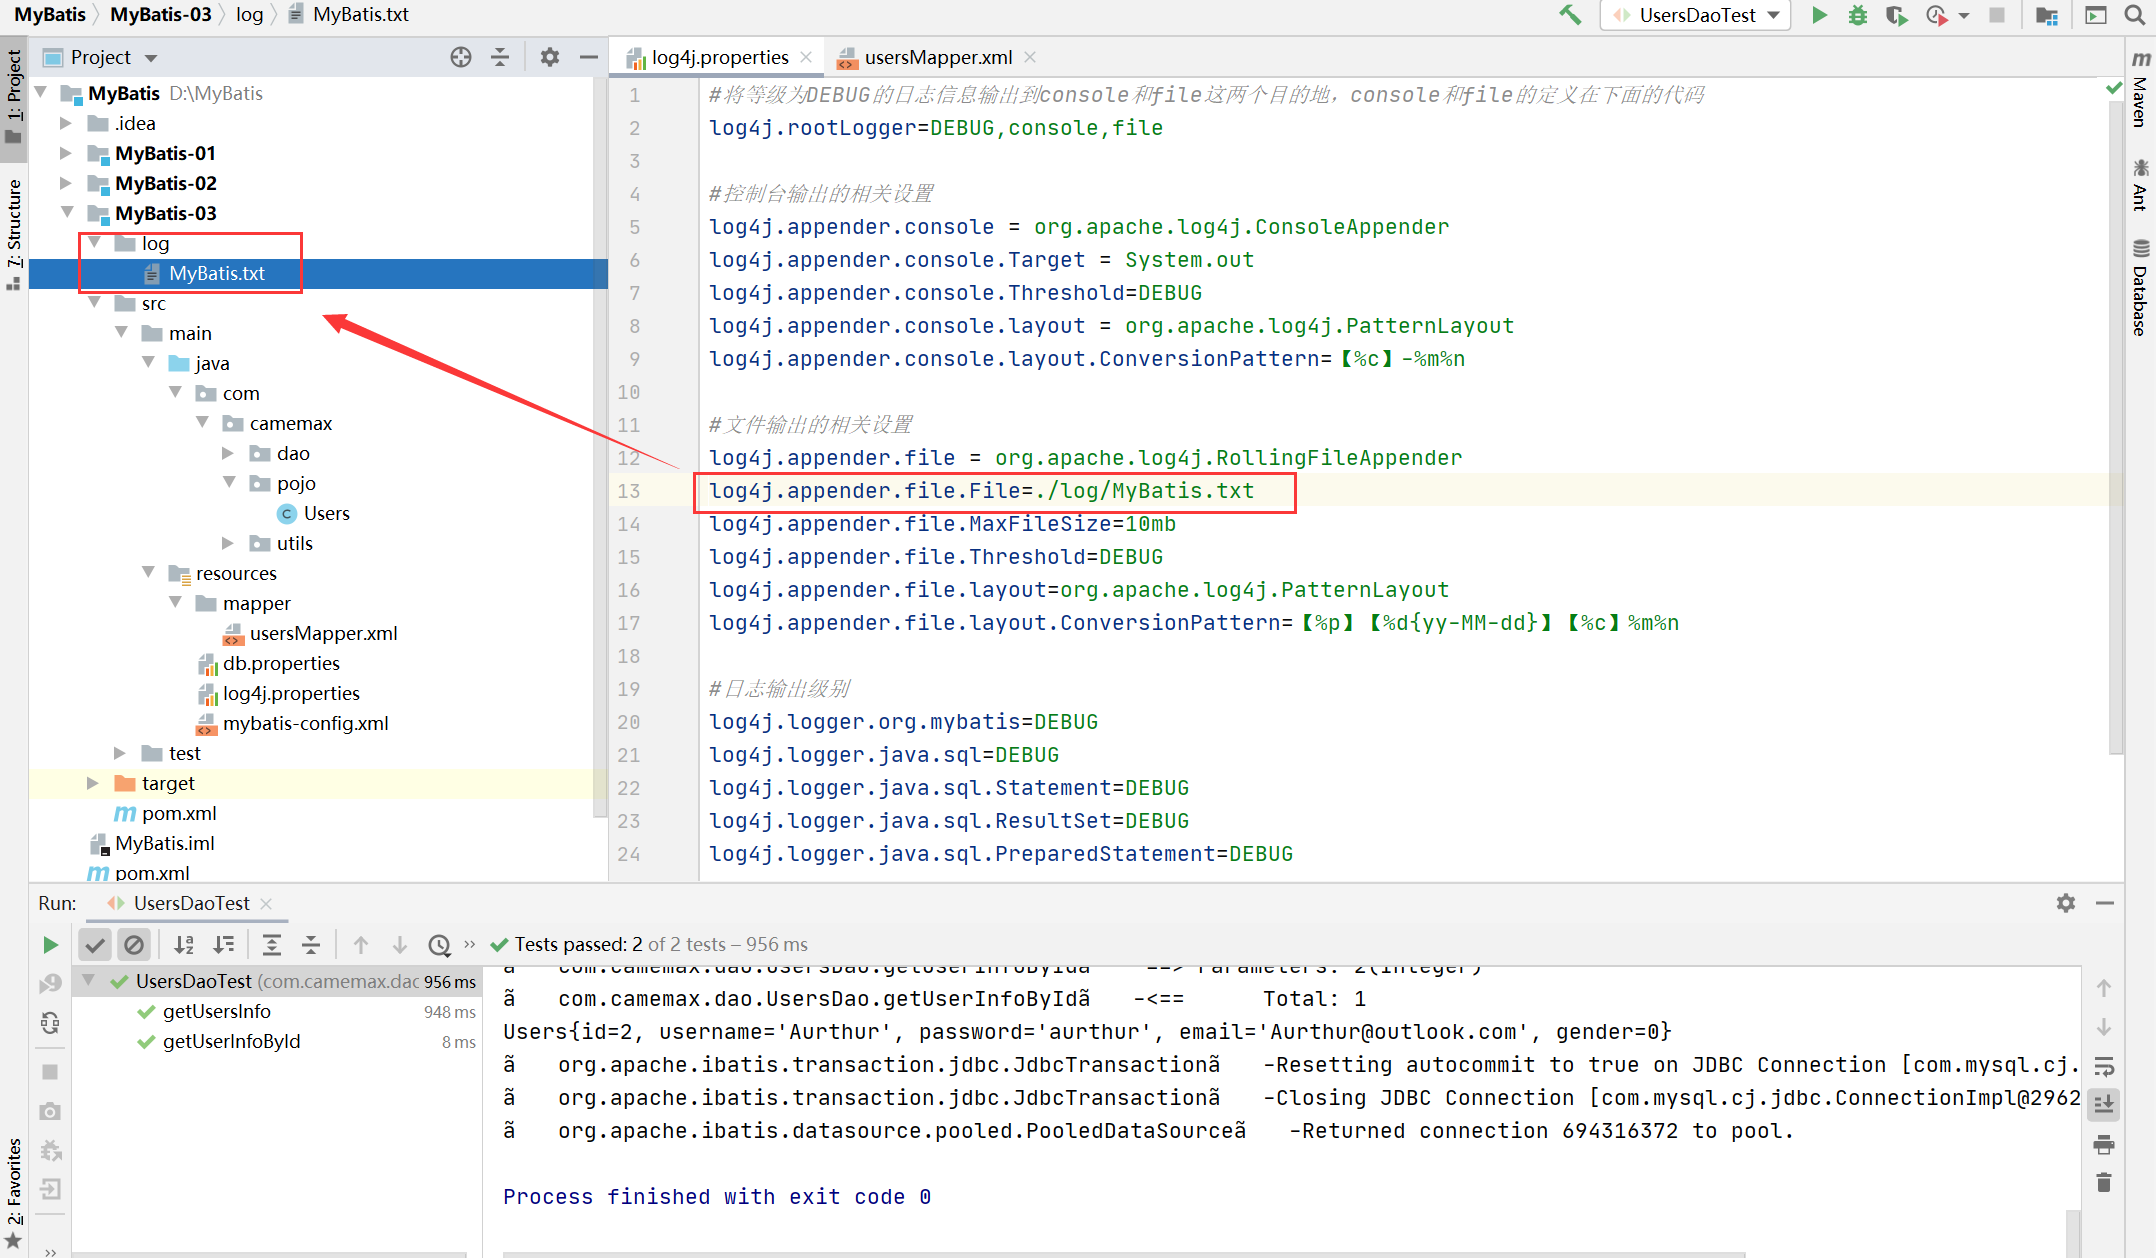Expand the .idea folder

tap(66, 123)
